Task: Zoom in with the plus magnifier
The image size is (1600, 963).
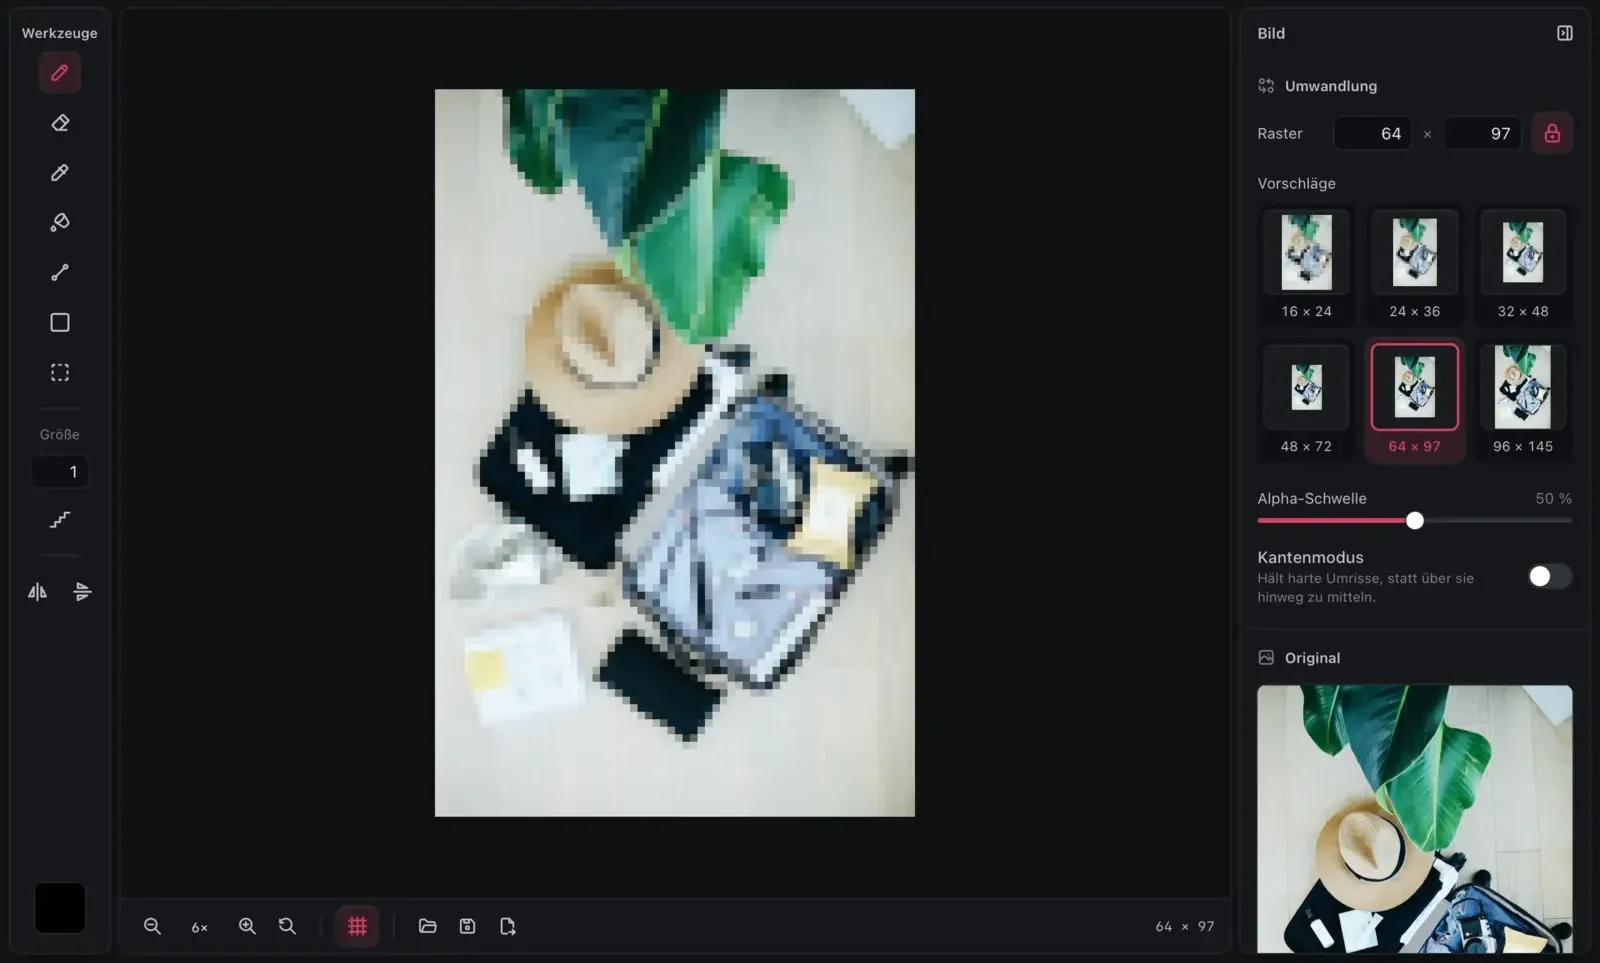Action: click(x=247, y=926)
